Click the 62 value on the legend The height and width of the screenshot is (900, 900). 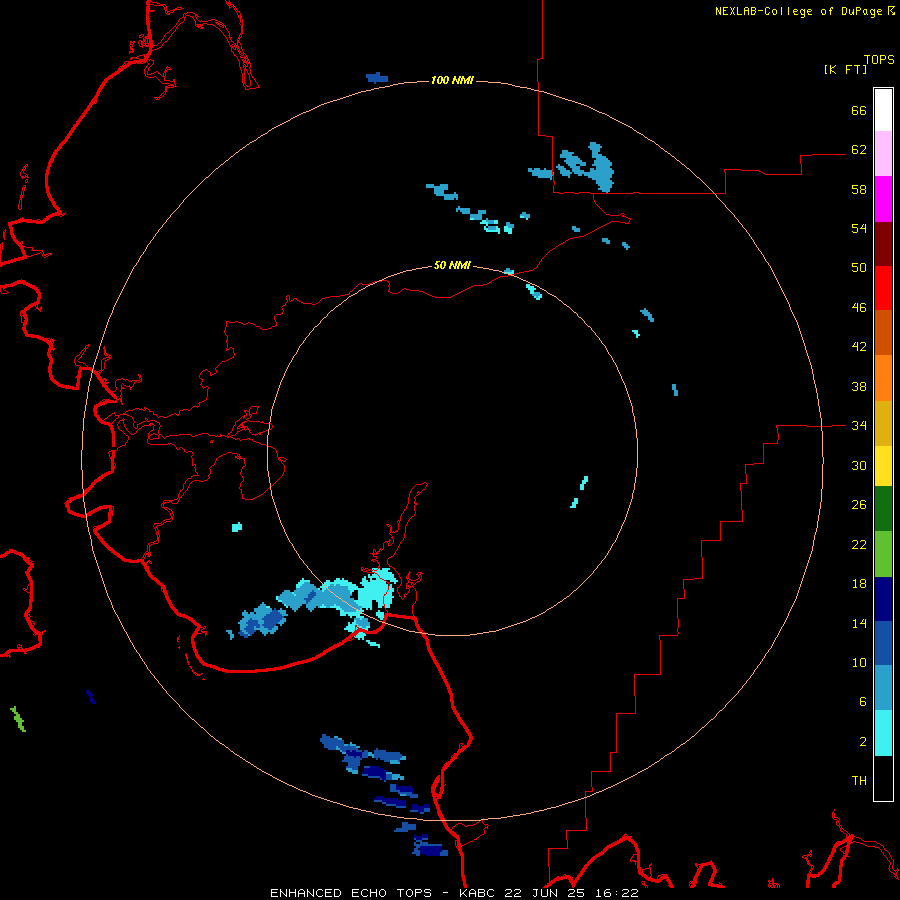coord(859,150)
